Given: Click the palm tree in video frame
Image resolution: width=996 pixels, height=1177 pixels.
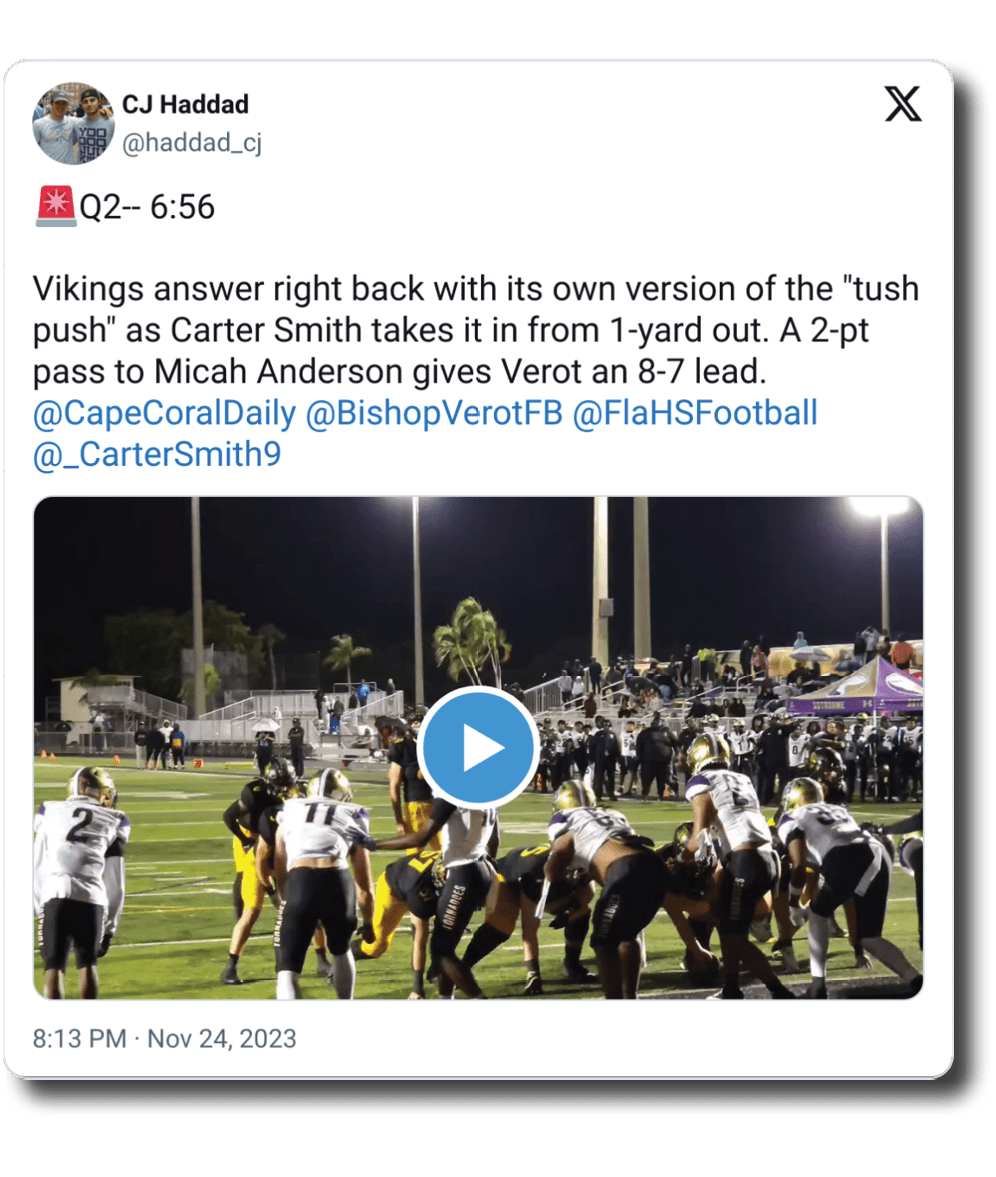Looking at the screenshot, I should pos(468,640).
